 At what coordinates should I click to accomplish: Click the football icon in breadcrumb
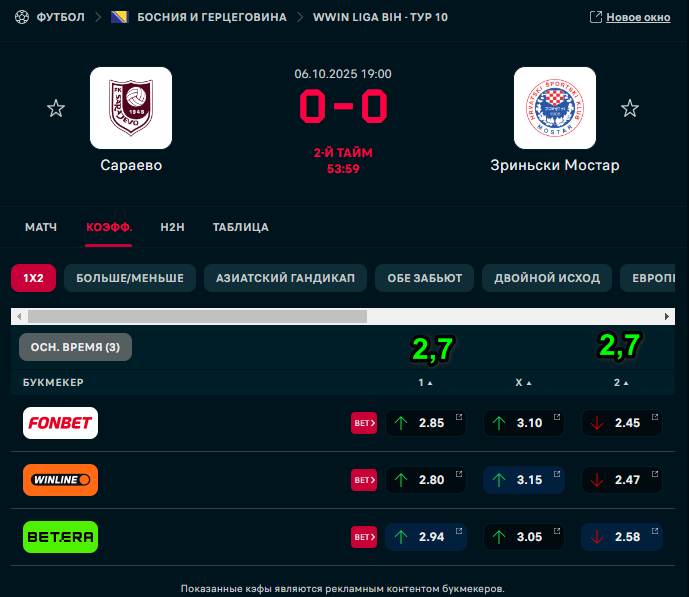click(21, 17)
